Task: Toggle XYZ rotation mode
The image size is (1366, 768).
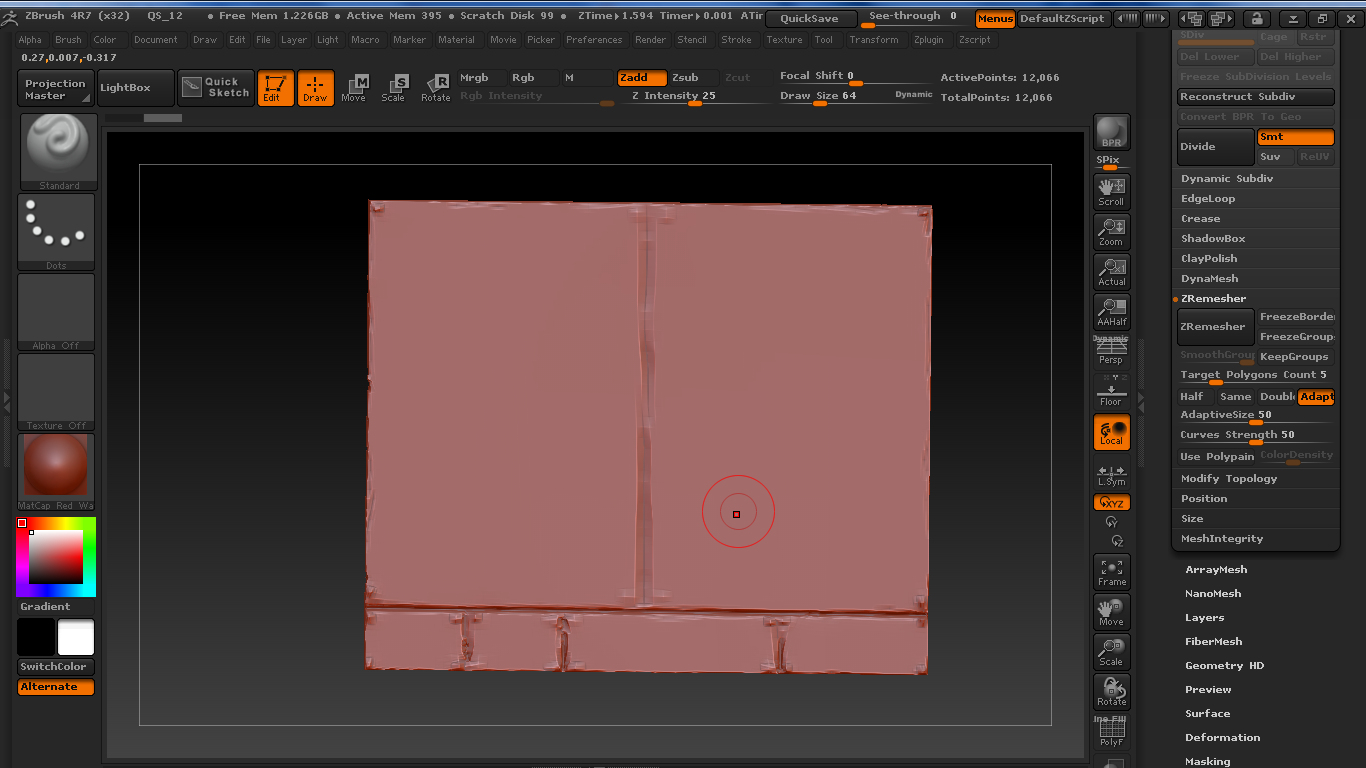Action: point(1111,503)
